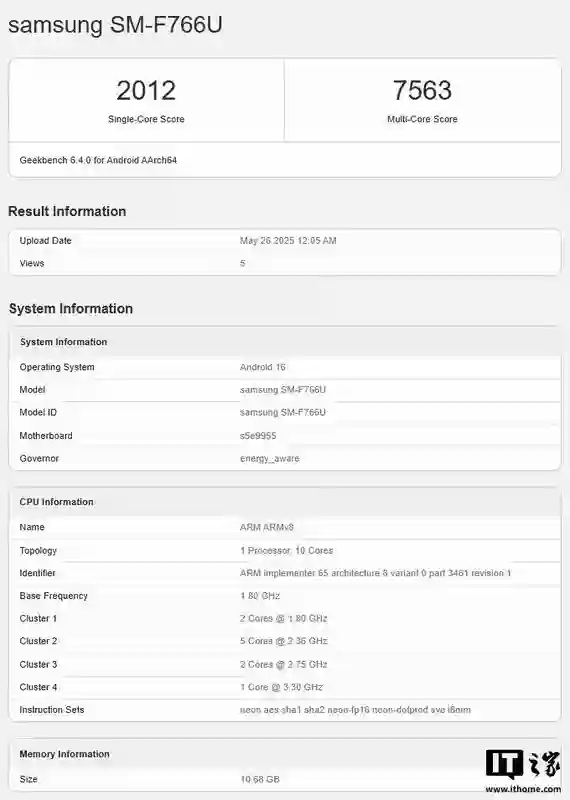Select '1 Processor, 10 Cores' value
This screenshot has width=570, height=800.
(x=286, y=551)
